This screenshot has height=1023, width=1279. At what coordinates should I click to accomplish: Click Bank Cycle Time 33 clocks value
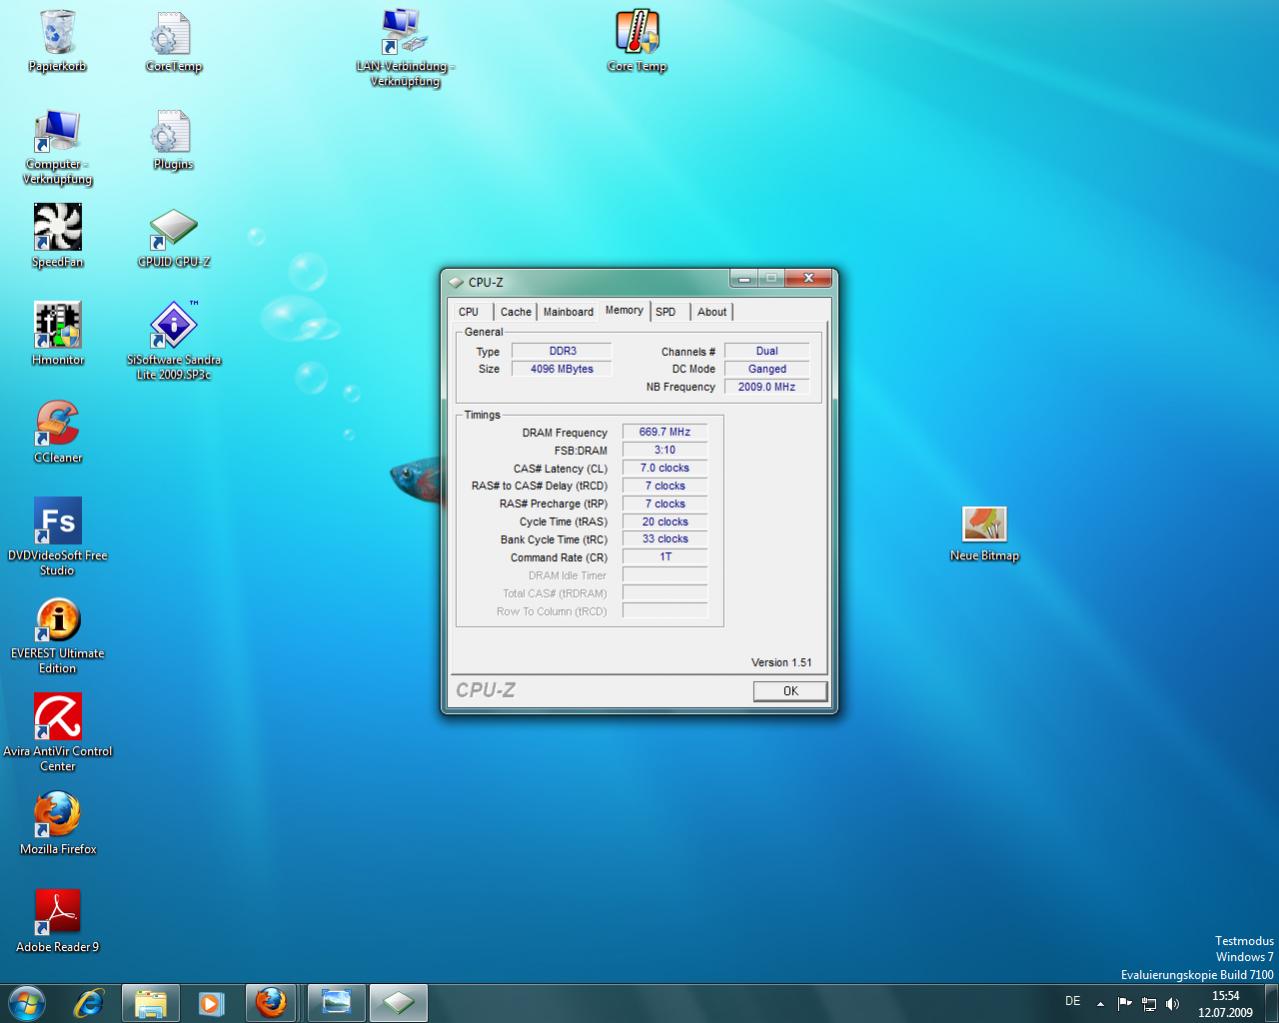665,539
